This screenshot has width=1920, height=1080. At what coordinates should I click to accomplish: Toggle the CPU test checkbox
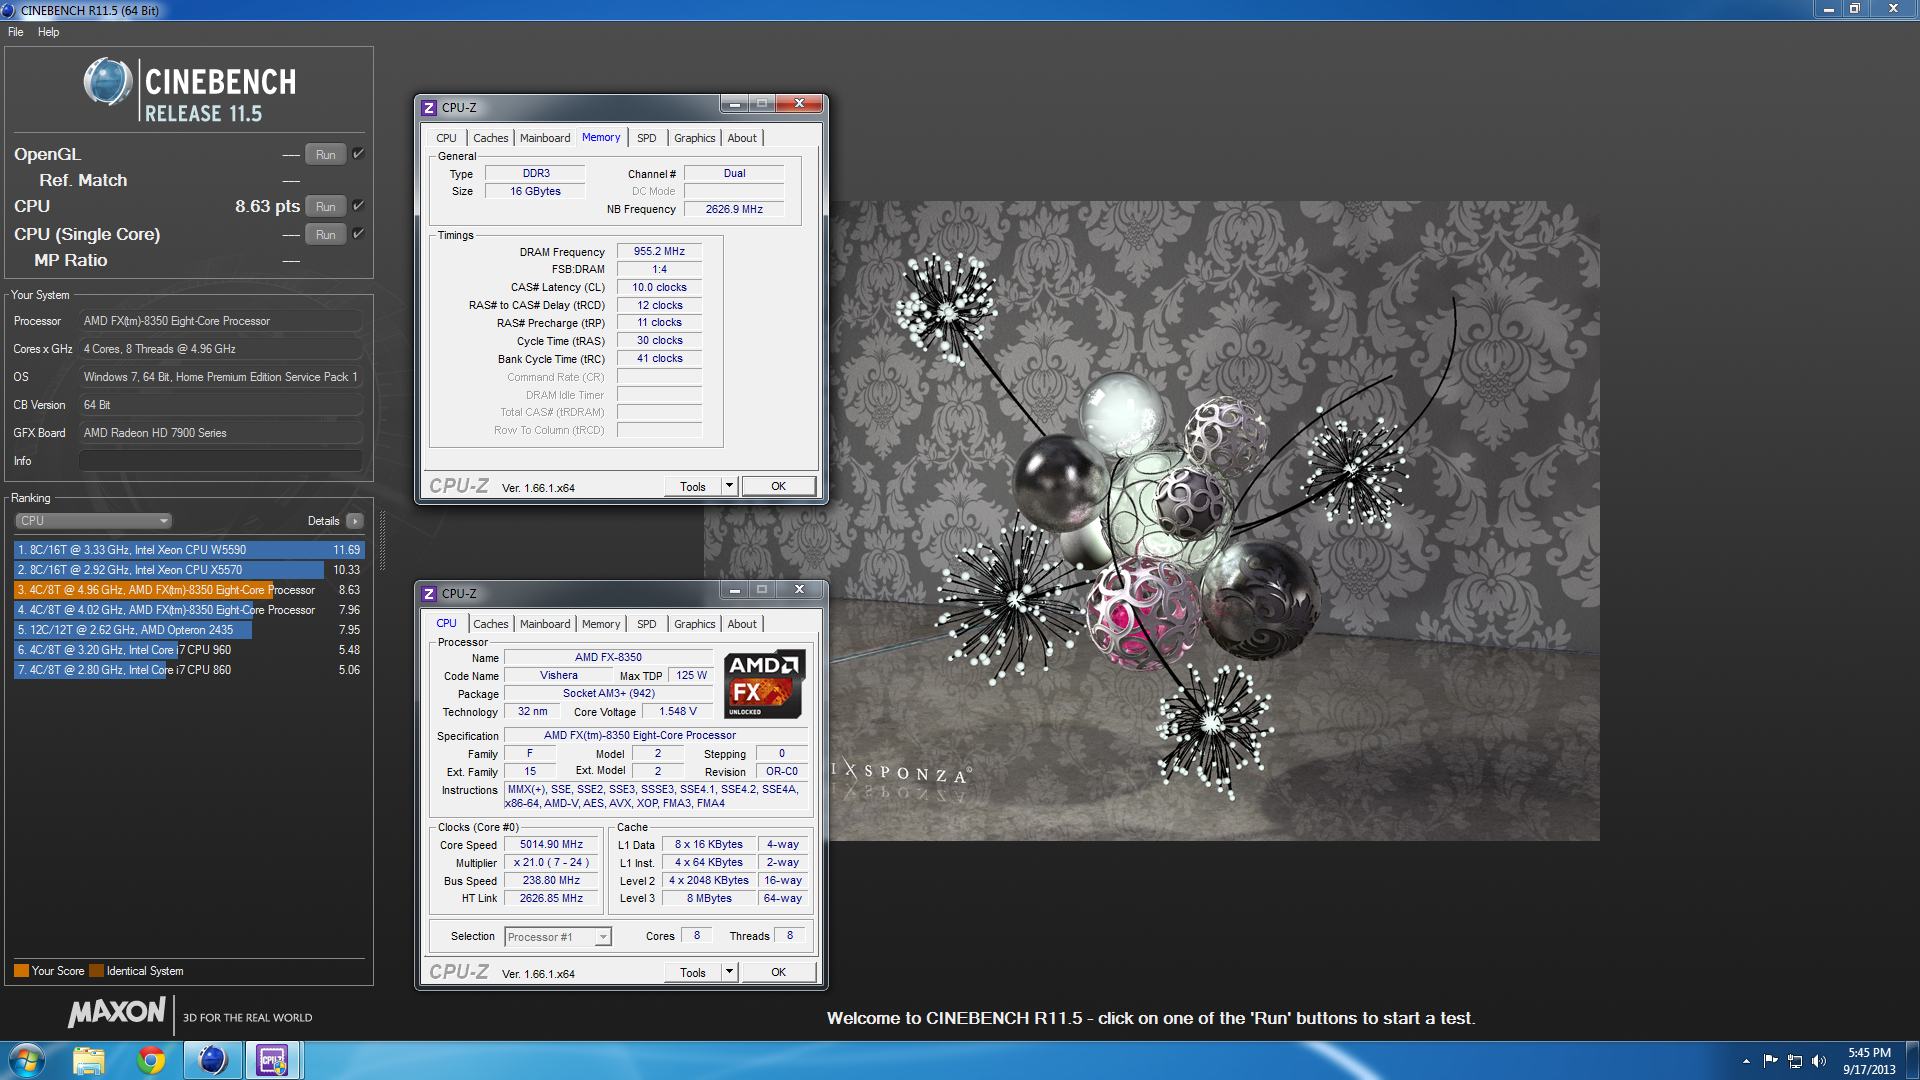359,206
